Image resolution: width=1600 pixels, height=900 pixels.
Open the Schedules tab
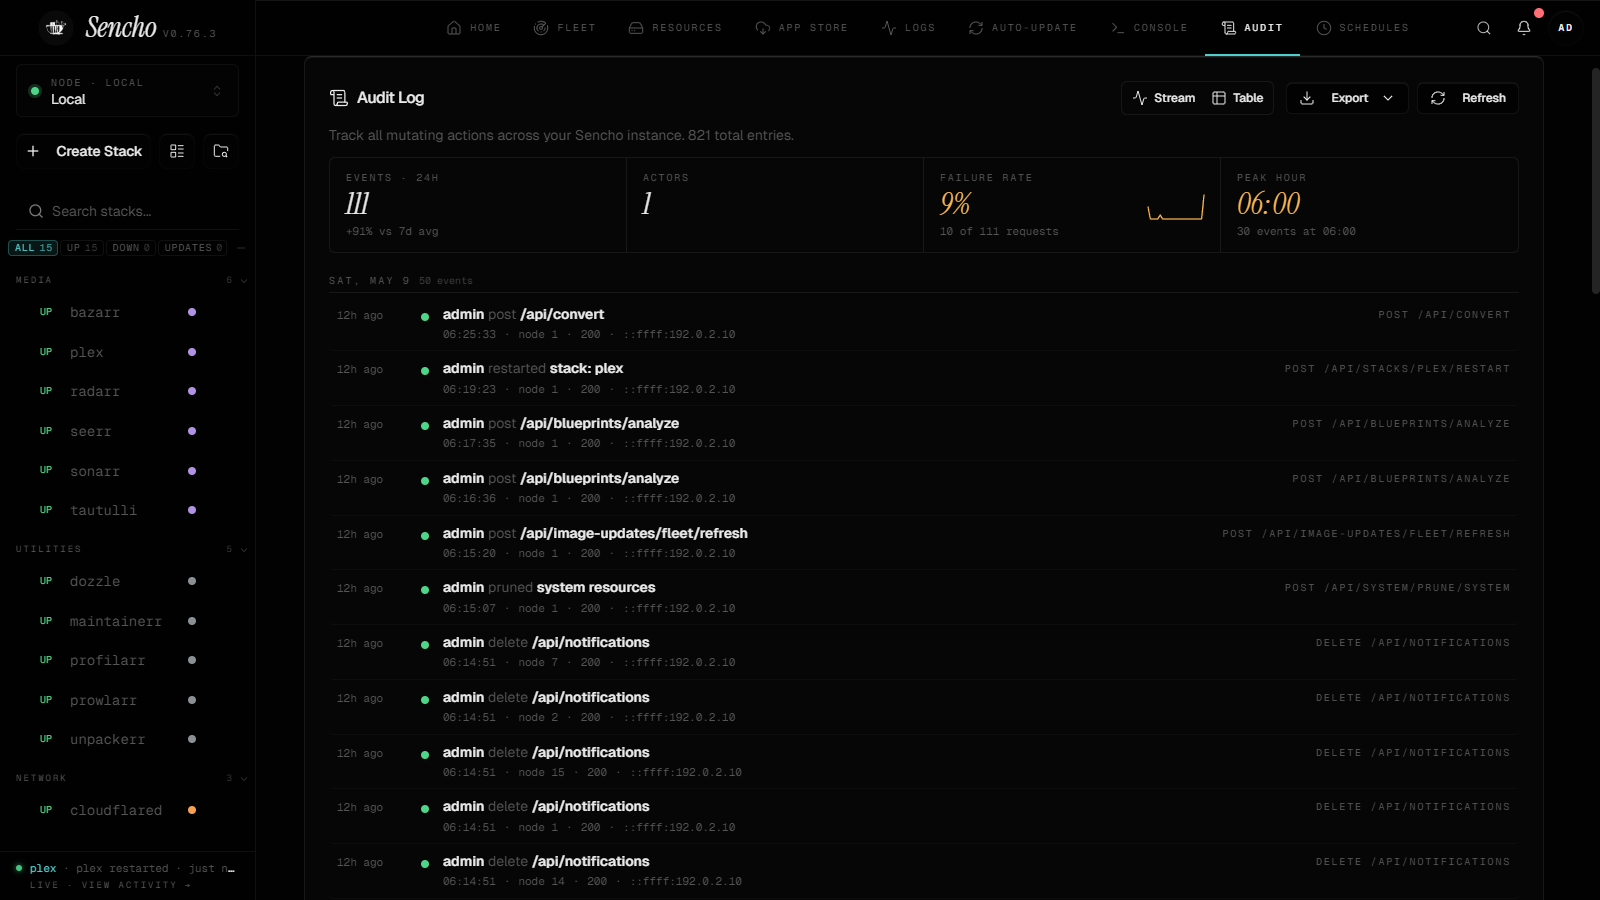click(1362, 28)
